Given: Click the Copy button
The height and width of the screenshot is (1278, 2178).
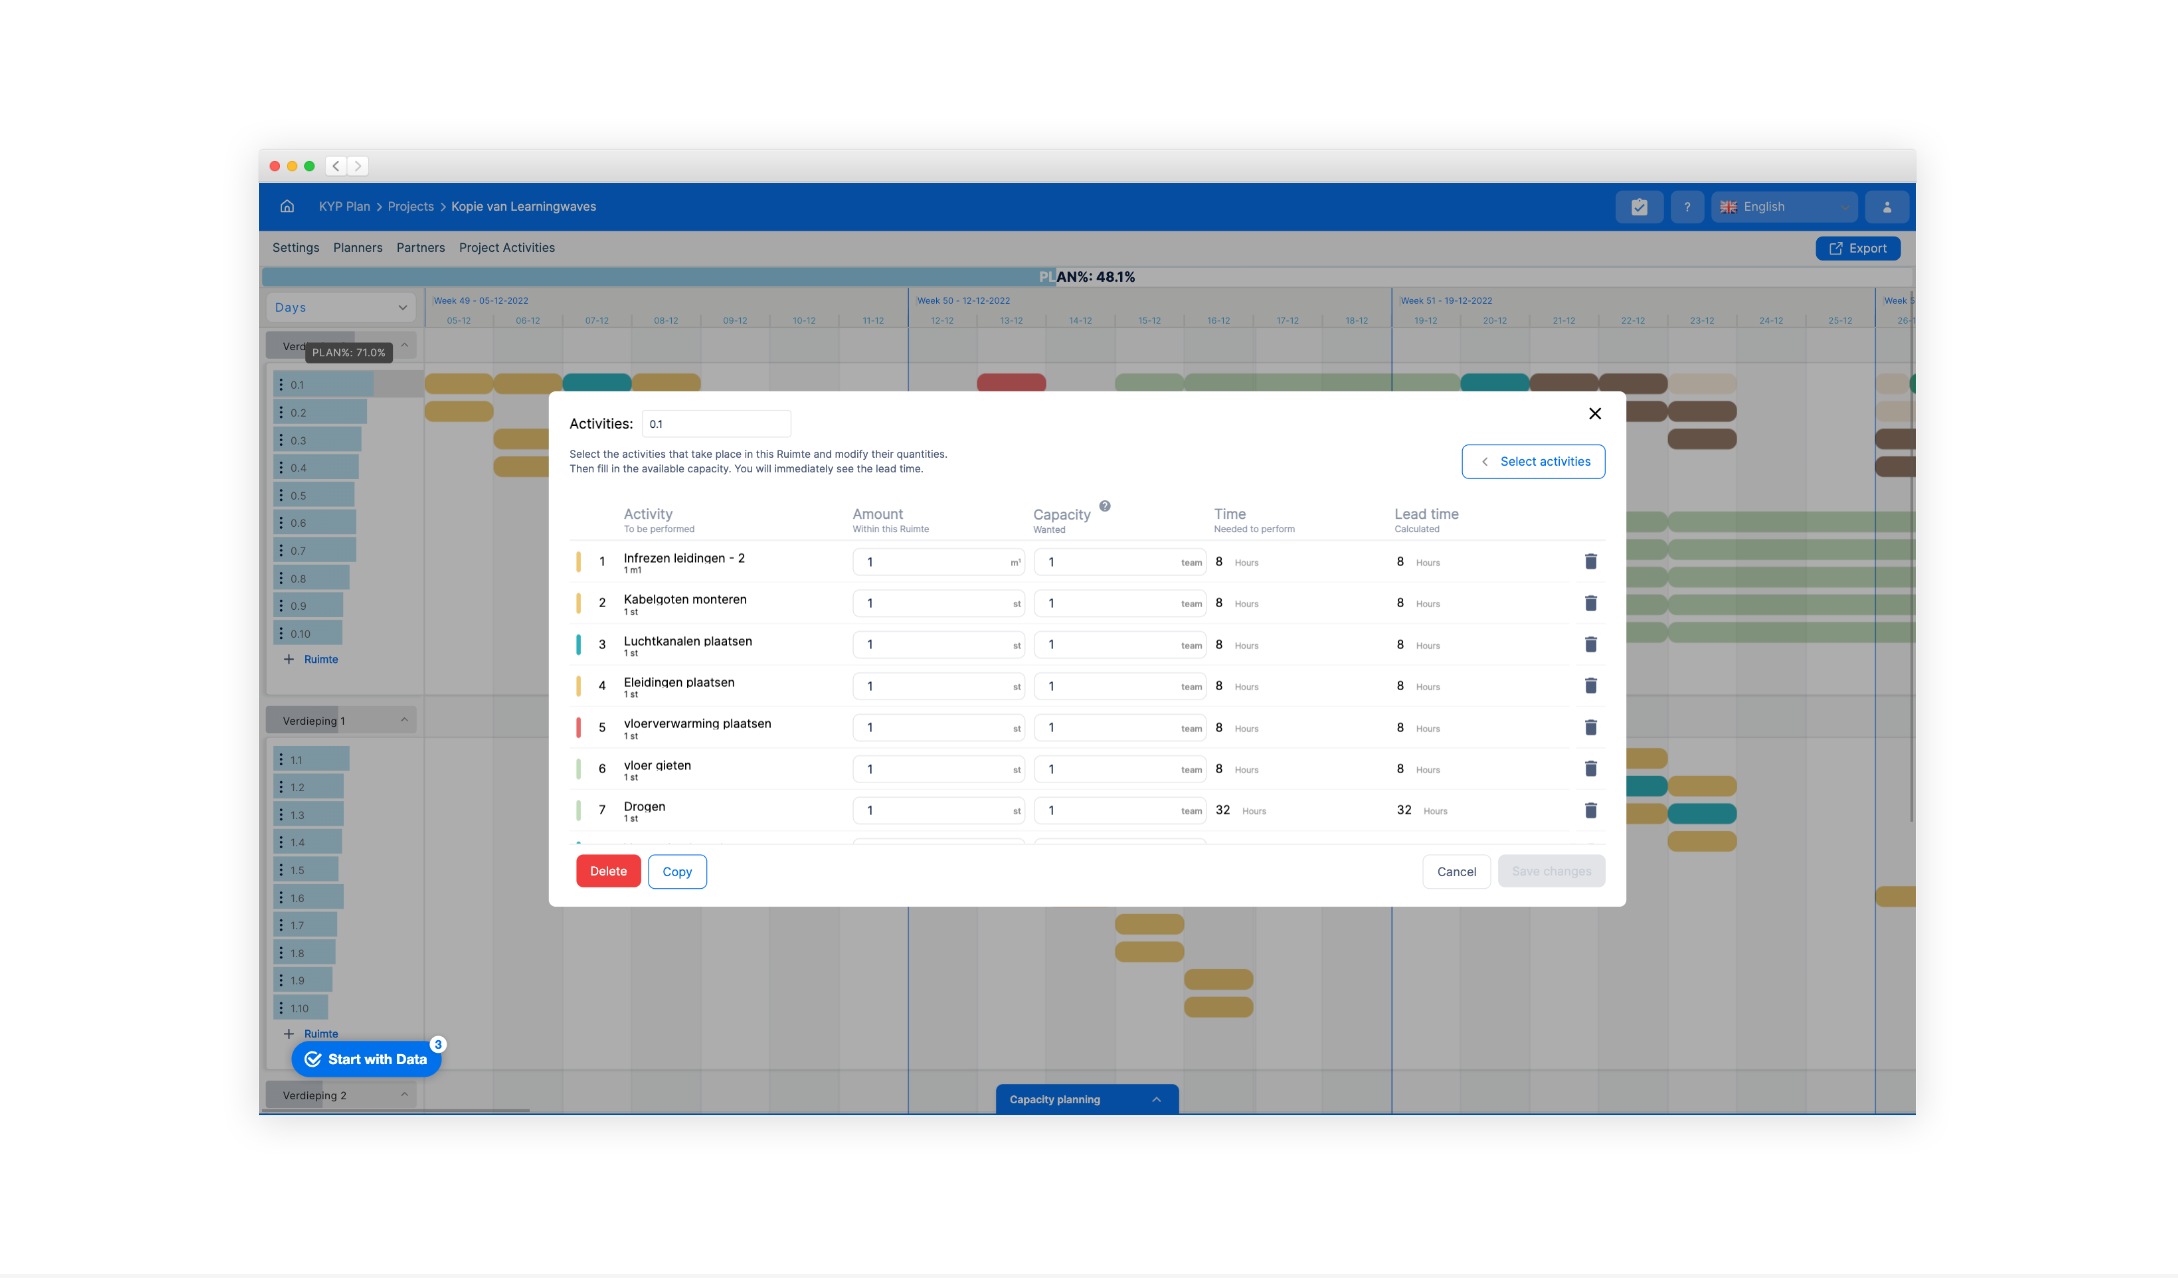Looking at the screenshot, I should 677,872.
